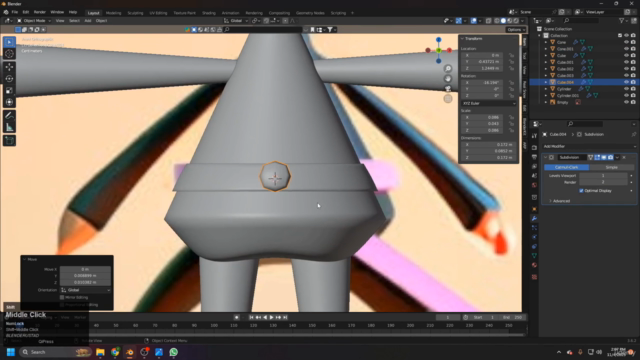This screenshot has height=360, width=640.
Task: Open the Particles properties tab icon
Action: 534,228
